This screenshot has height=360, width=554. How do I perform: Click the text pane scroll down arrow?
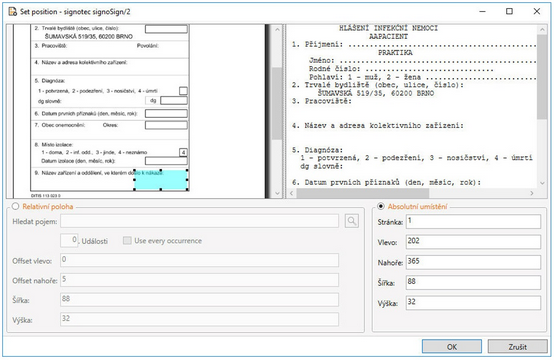[x=542, y=183]
